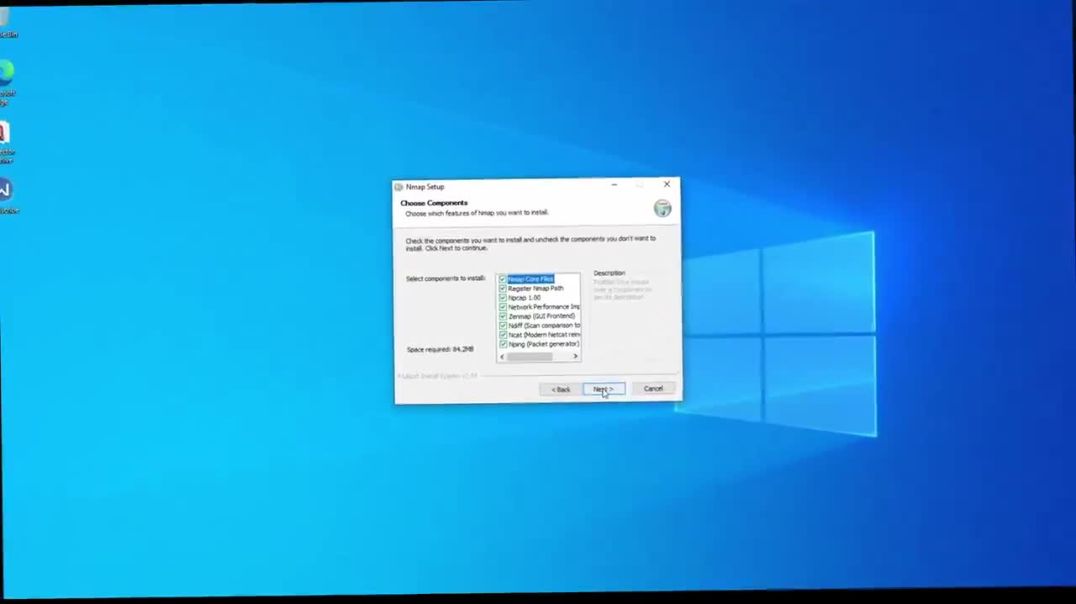The image size is (1076, 604).
Task: Click the 'Select components to install:' label
Action: pos(445,279)
